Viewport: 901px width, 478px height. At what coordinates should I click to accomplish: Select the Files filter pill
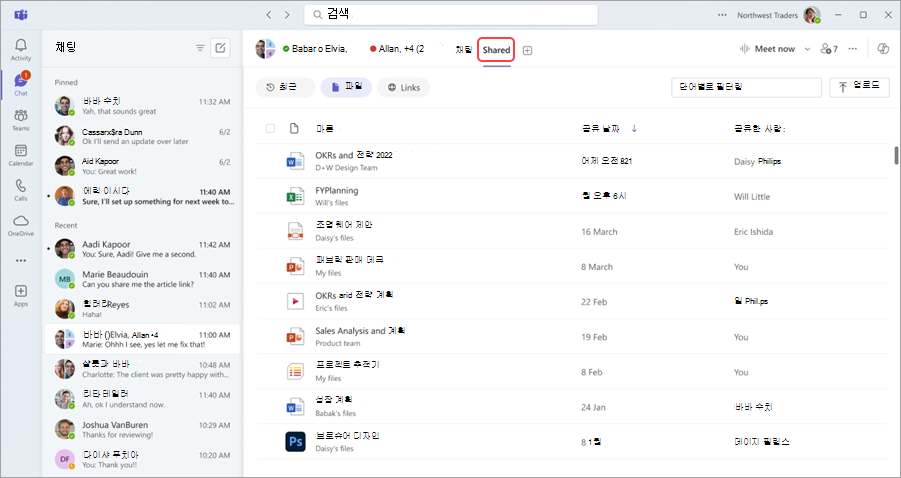346,87
